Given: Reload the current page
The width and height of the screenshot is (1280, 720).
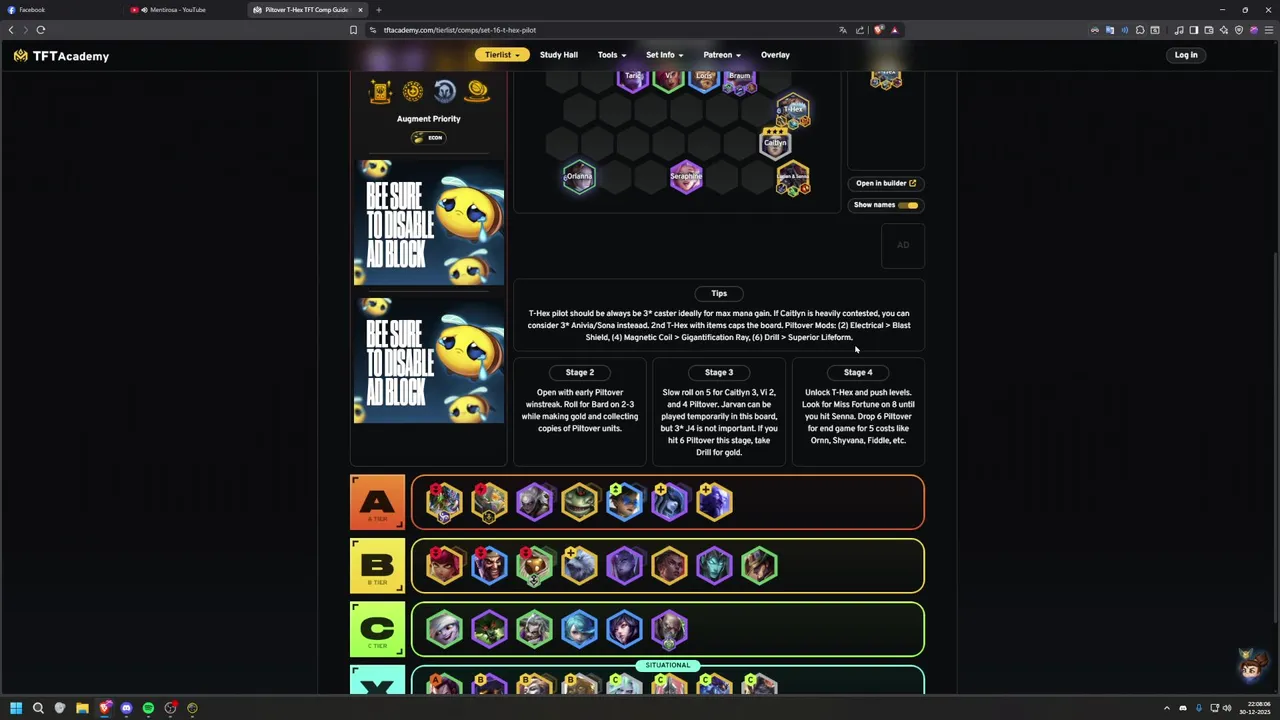Looking at the screenshot, I should coord(41,30).
